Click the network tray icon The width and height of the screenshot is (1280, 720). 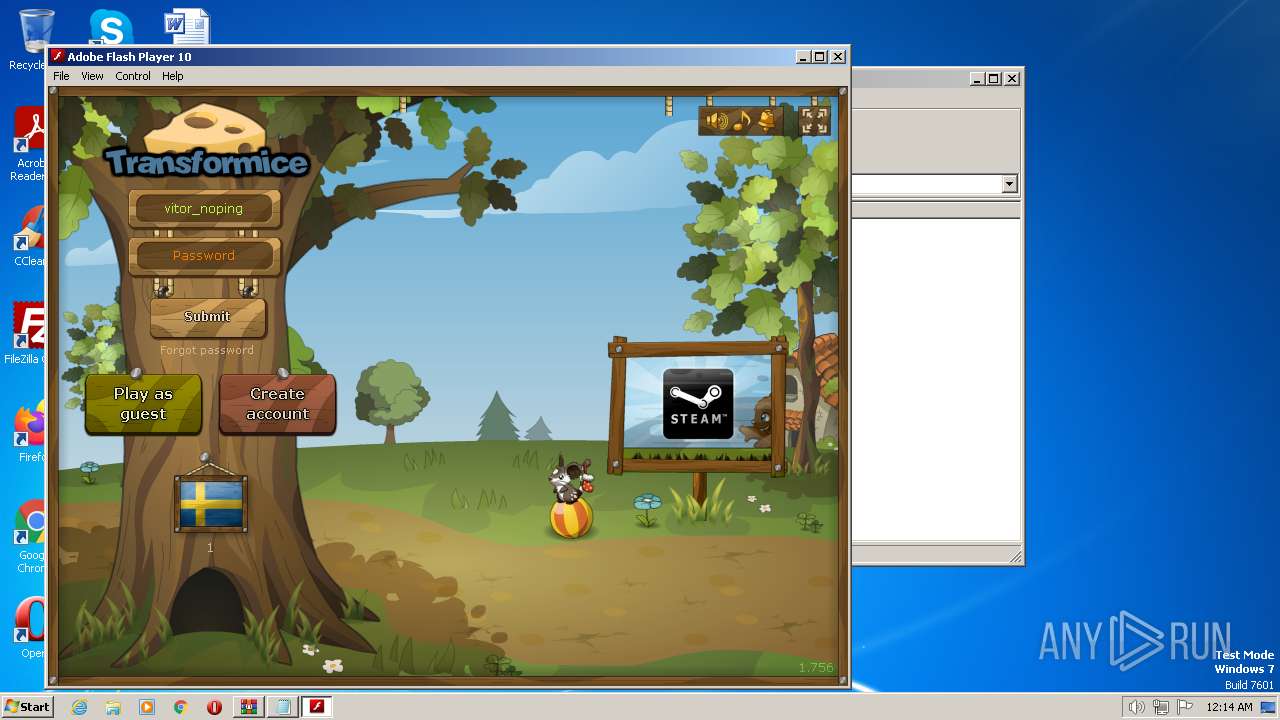tap(1160, 707)
